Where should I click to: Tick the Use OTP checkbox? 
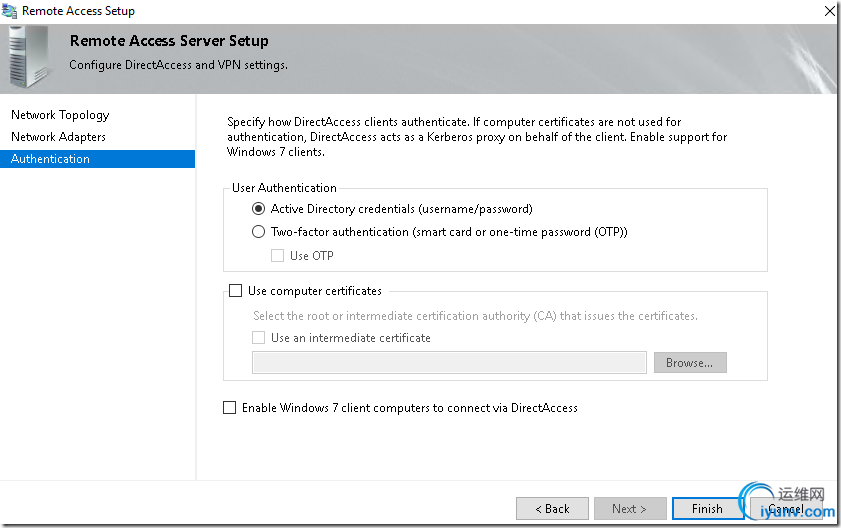pos(278,256)
